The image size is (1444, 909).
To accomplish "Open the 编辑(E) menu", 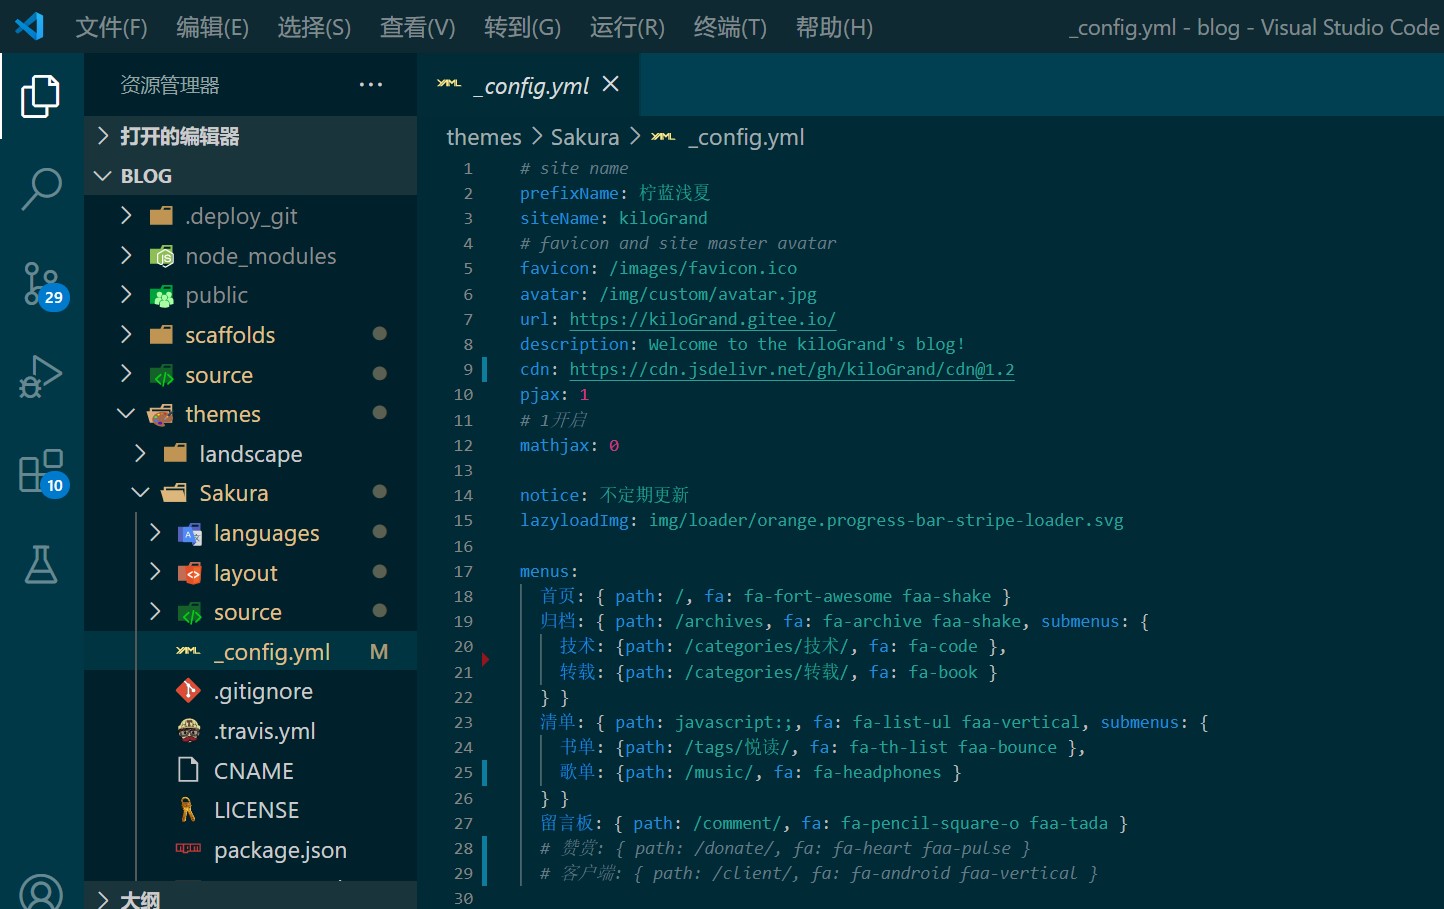I will pyautogui.click(x=212, y=27).
